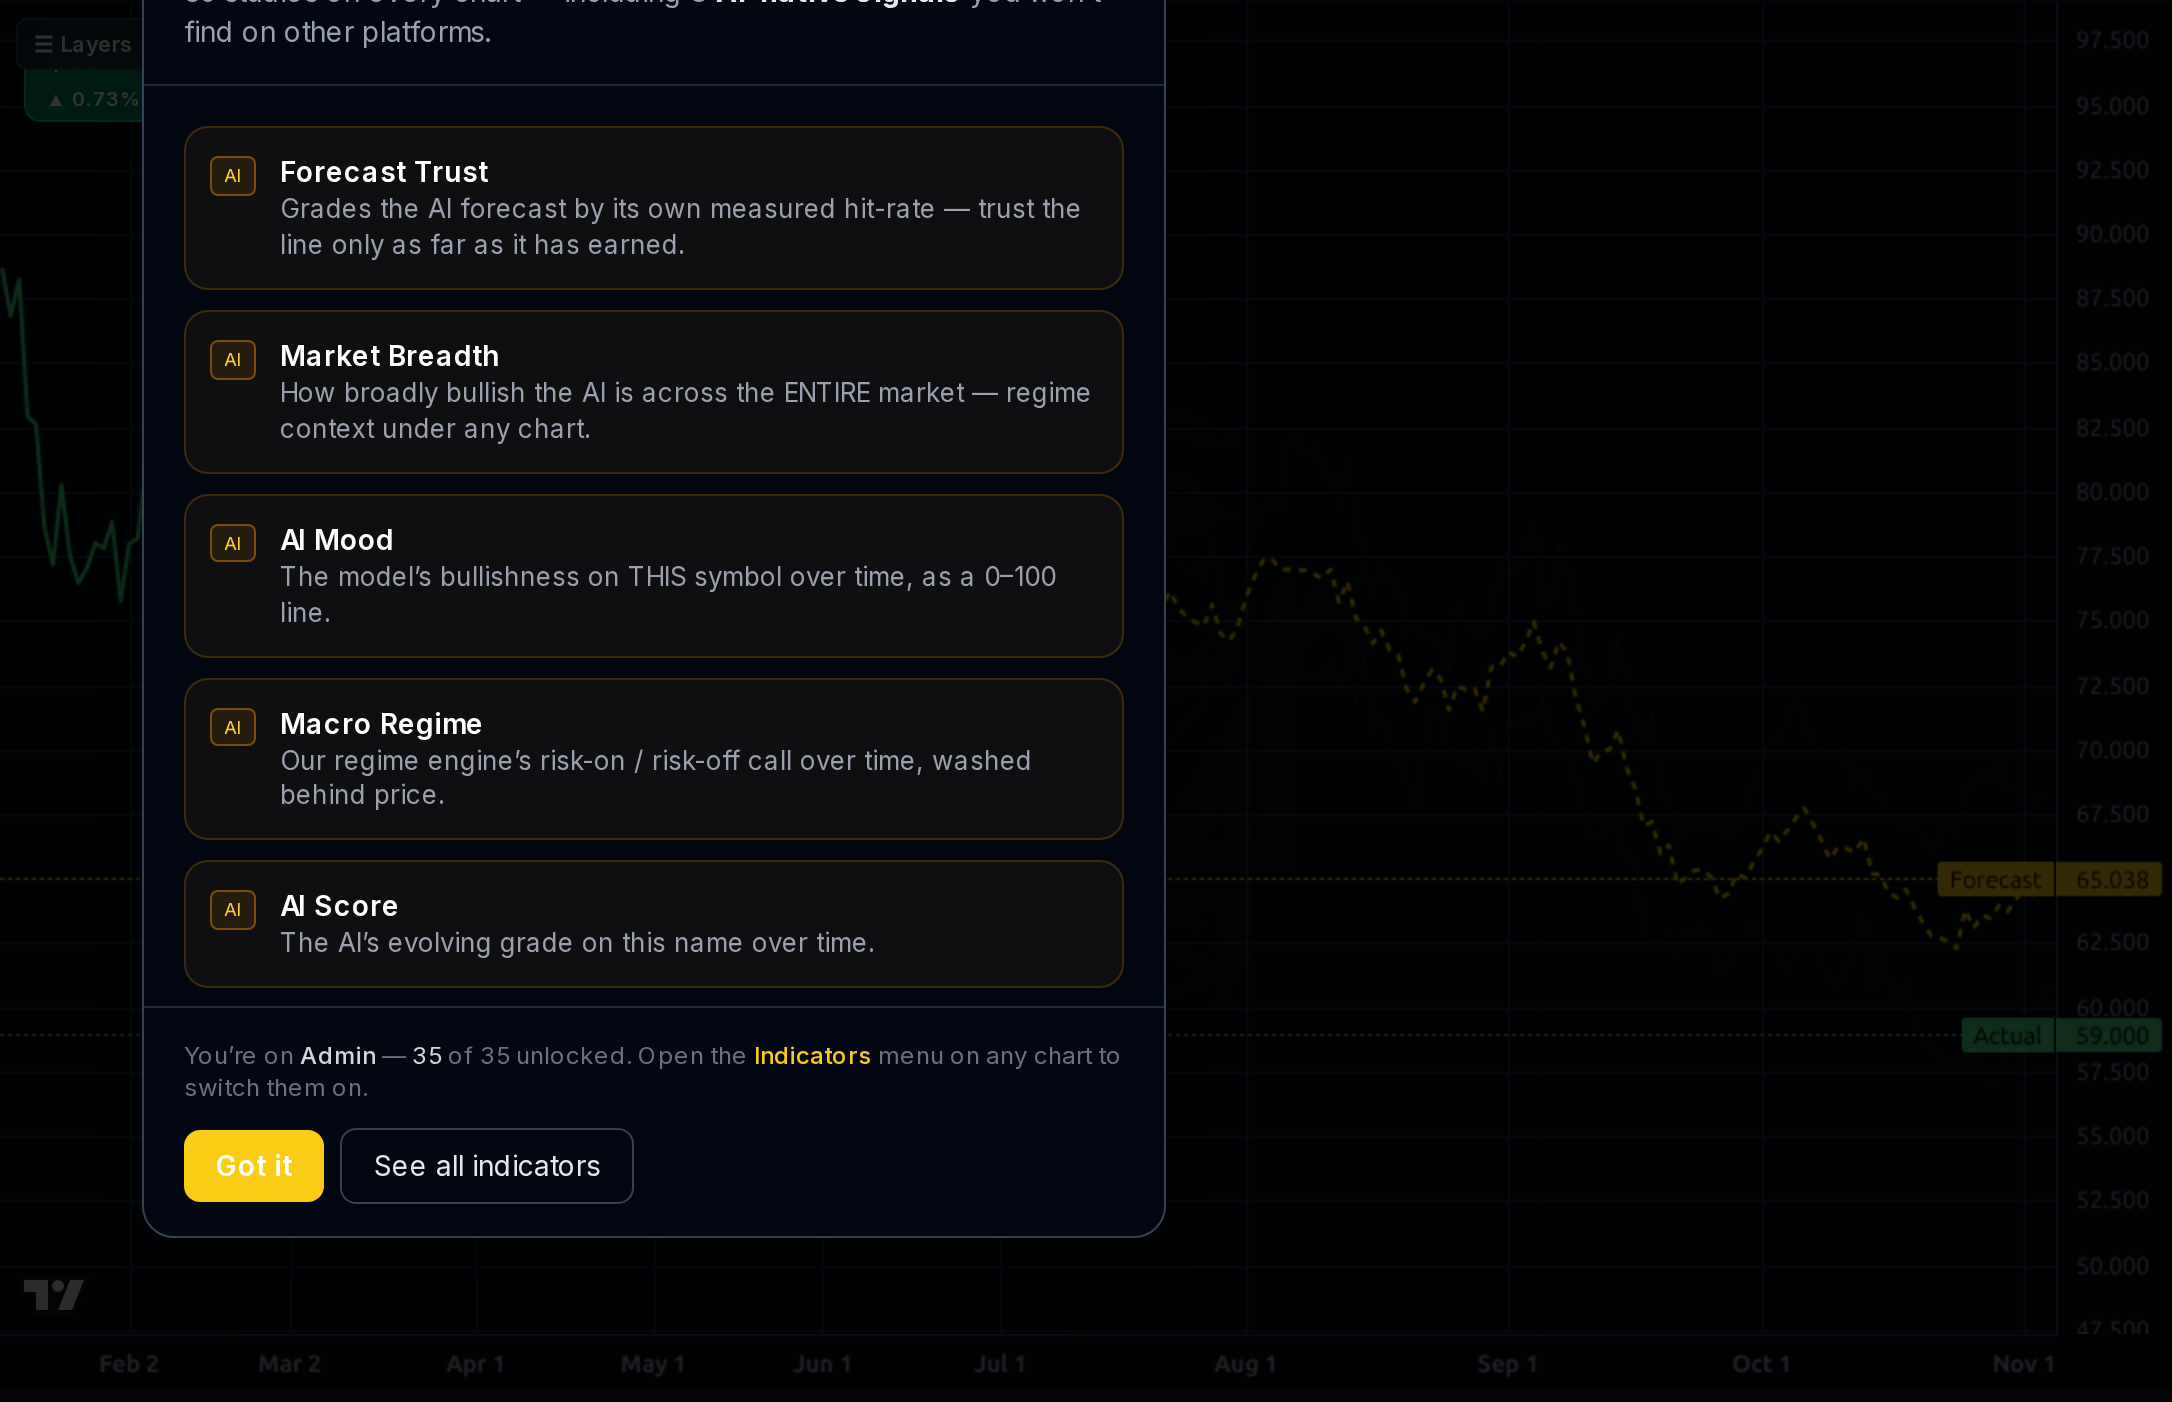Viewport: 2172px width, 1402px height.
Task: Click the Forecast 65.038 price label
Action: [2050, 880]
